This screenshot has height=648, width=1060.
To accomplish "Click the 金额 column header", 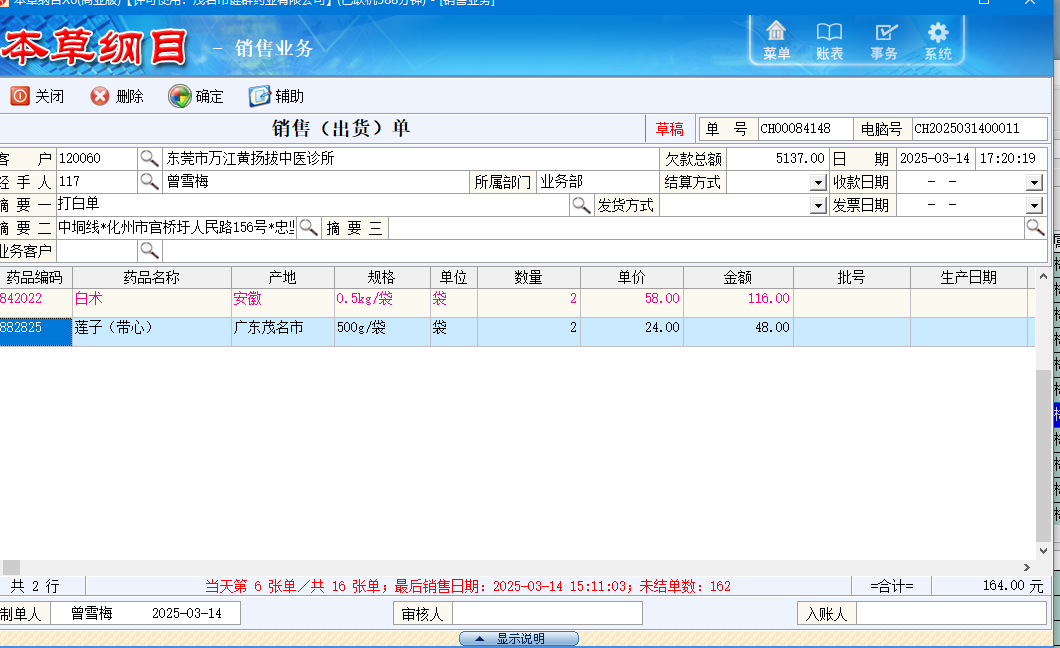I will pyautogui.click(x=738, y=277).
